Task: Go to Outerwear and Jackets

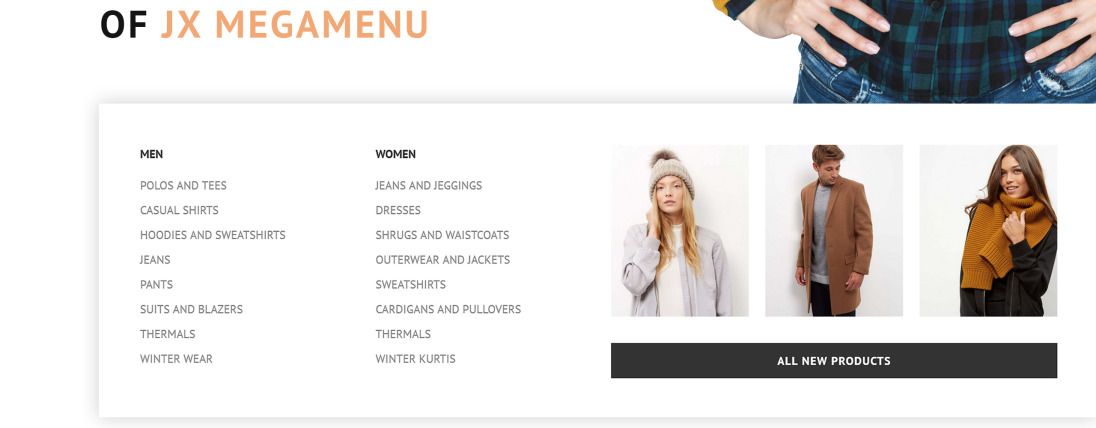Action: coord(442,259)
